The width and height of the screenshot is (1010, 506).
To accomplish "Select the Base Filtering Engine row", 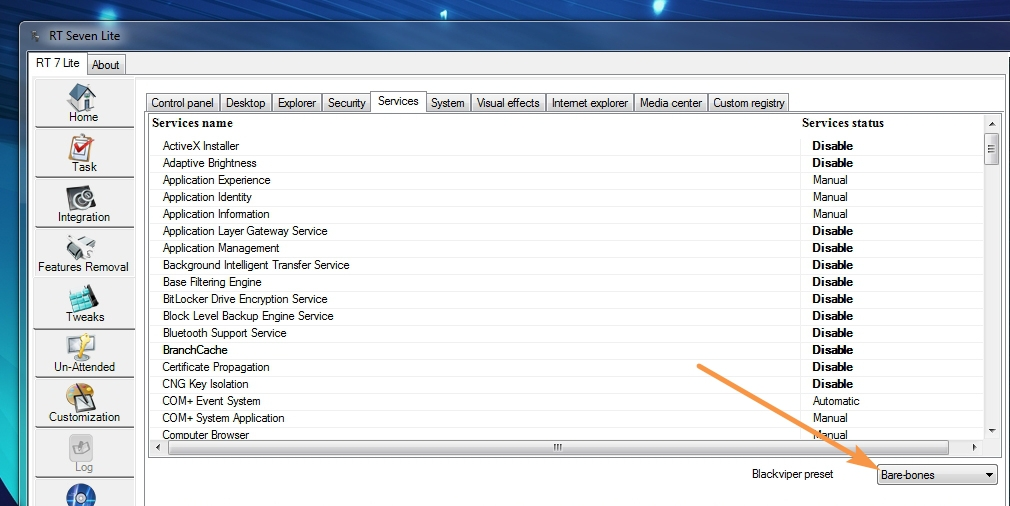I will [x=567, y=282].
